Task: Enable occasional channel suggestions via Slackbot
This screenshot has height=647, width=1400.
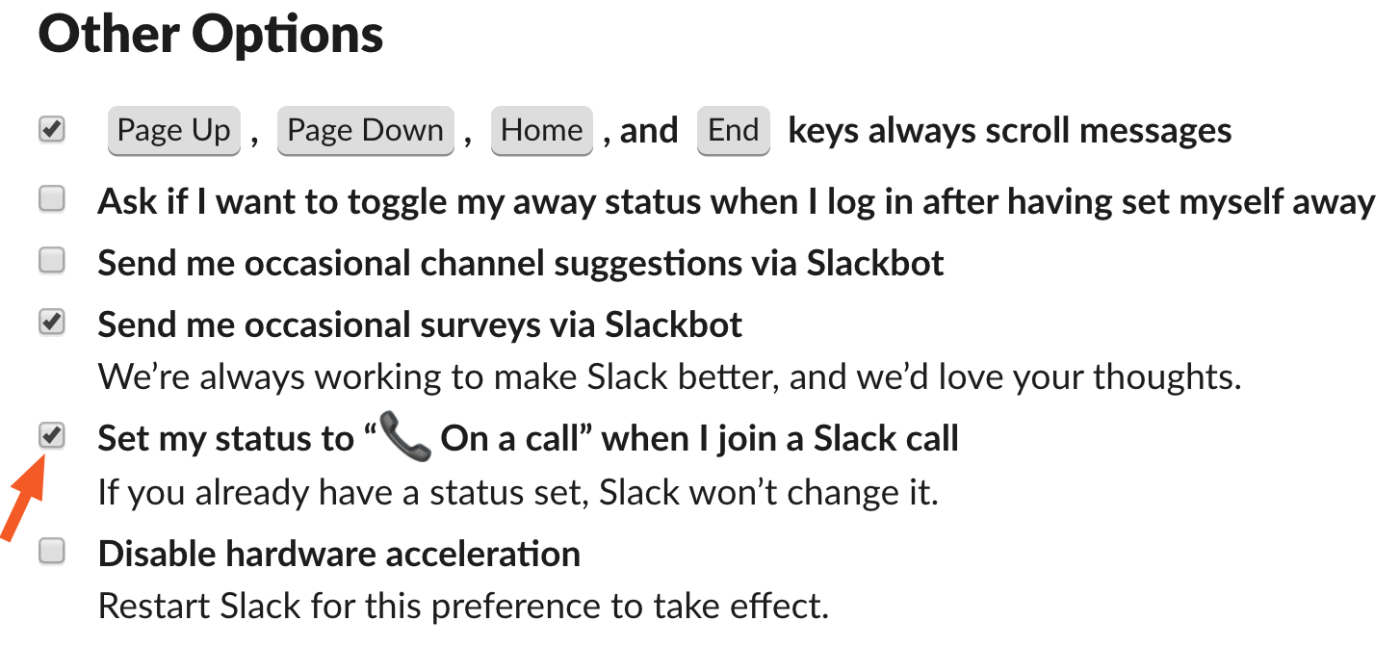Action: point(51,260)
